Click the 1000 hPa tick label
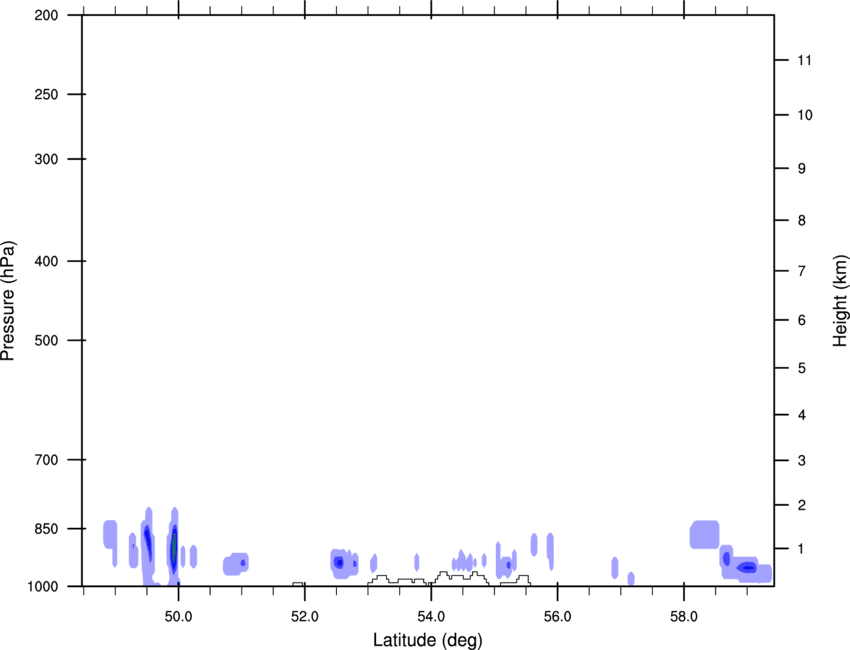 coord(43,586)
